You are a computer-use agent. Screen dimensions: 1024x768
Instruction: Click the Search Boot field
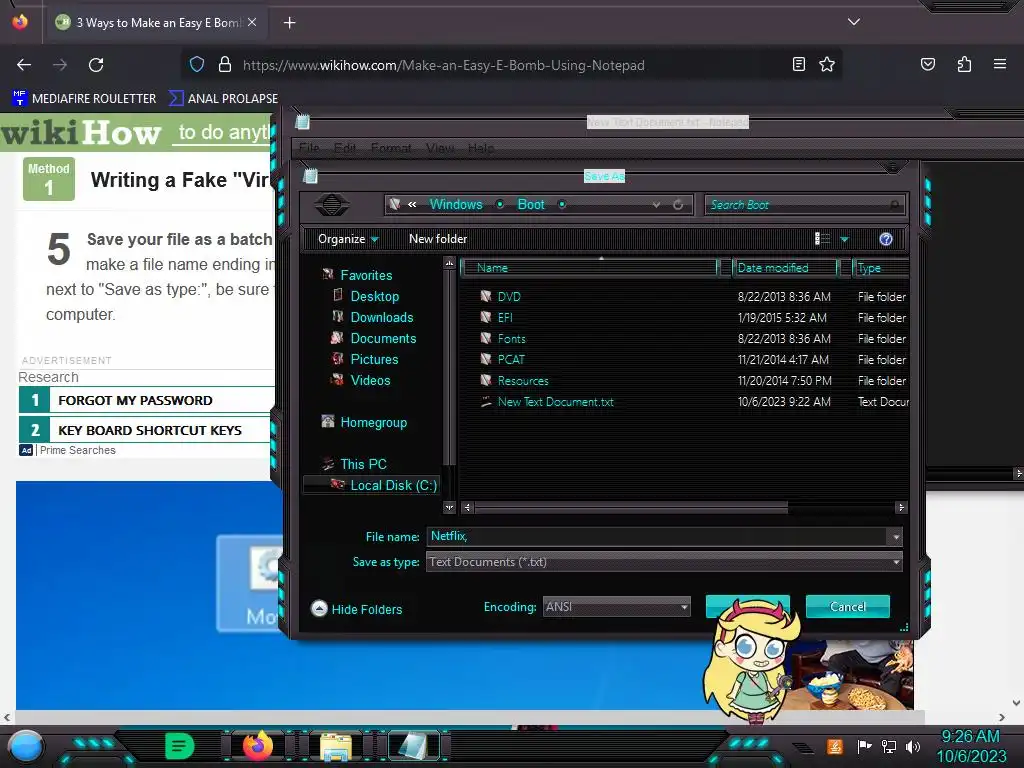(x=805, y=205)
